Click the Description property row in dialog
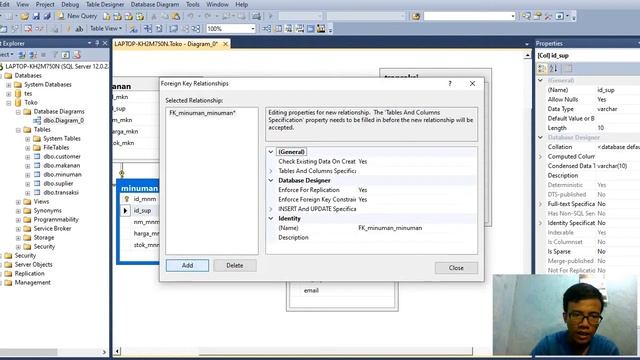Image resolution: width=640 pixels, height=360 pixels. 371,238
